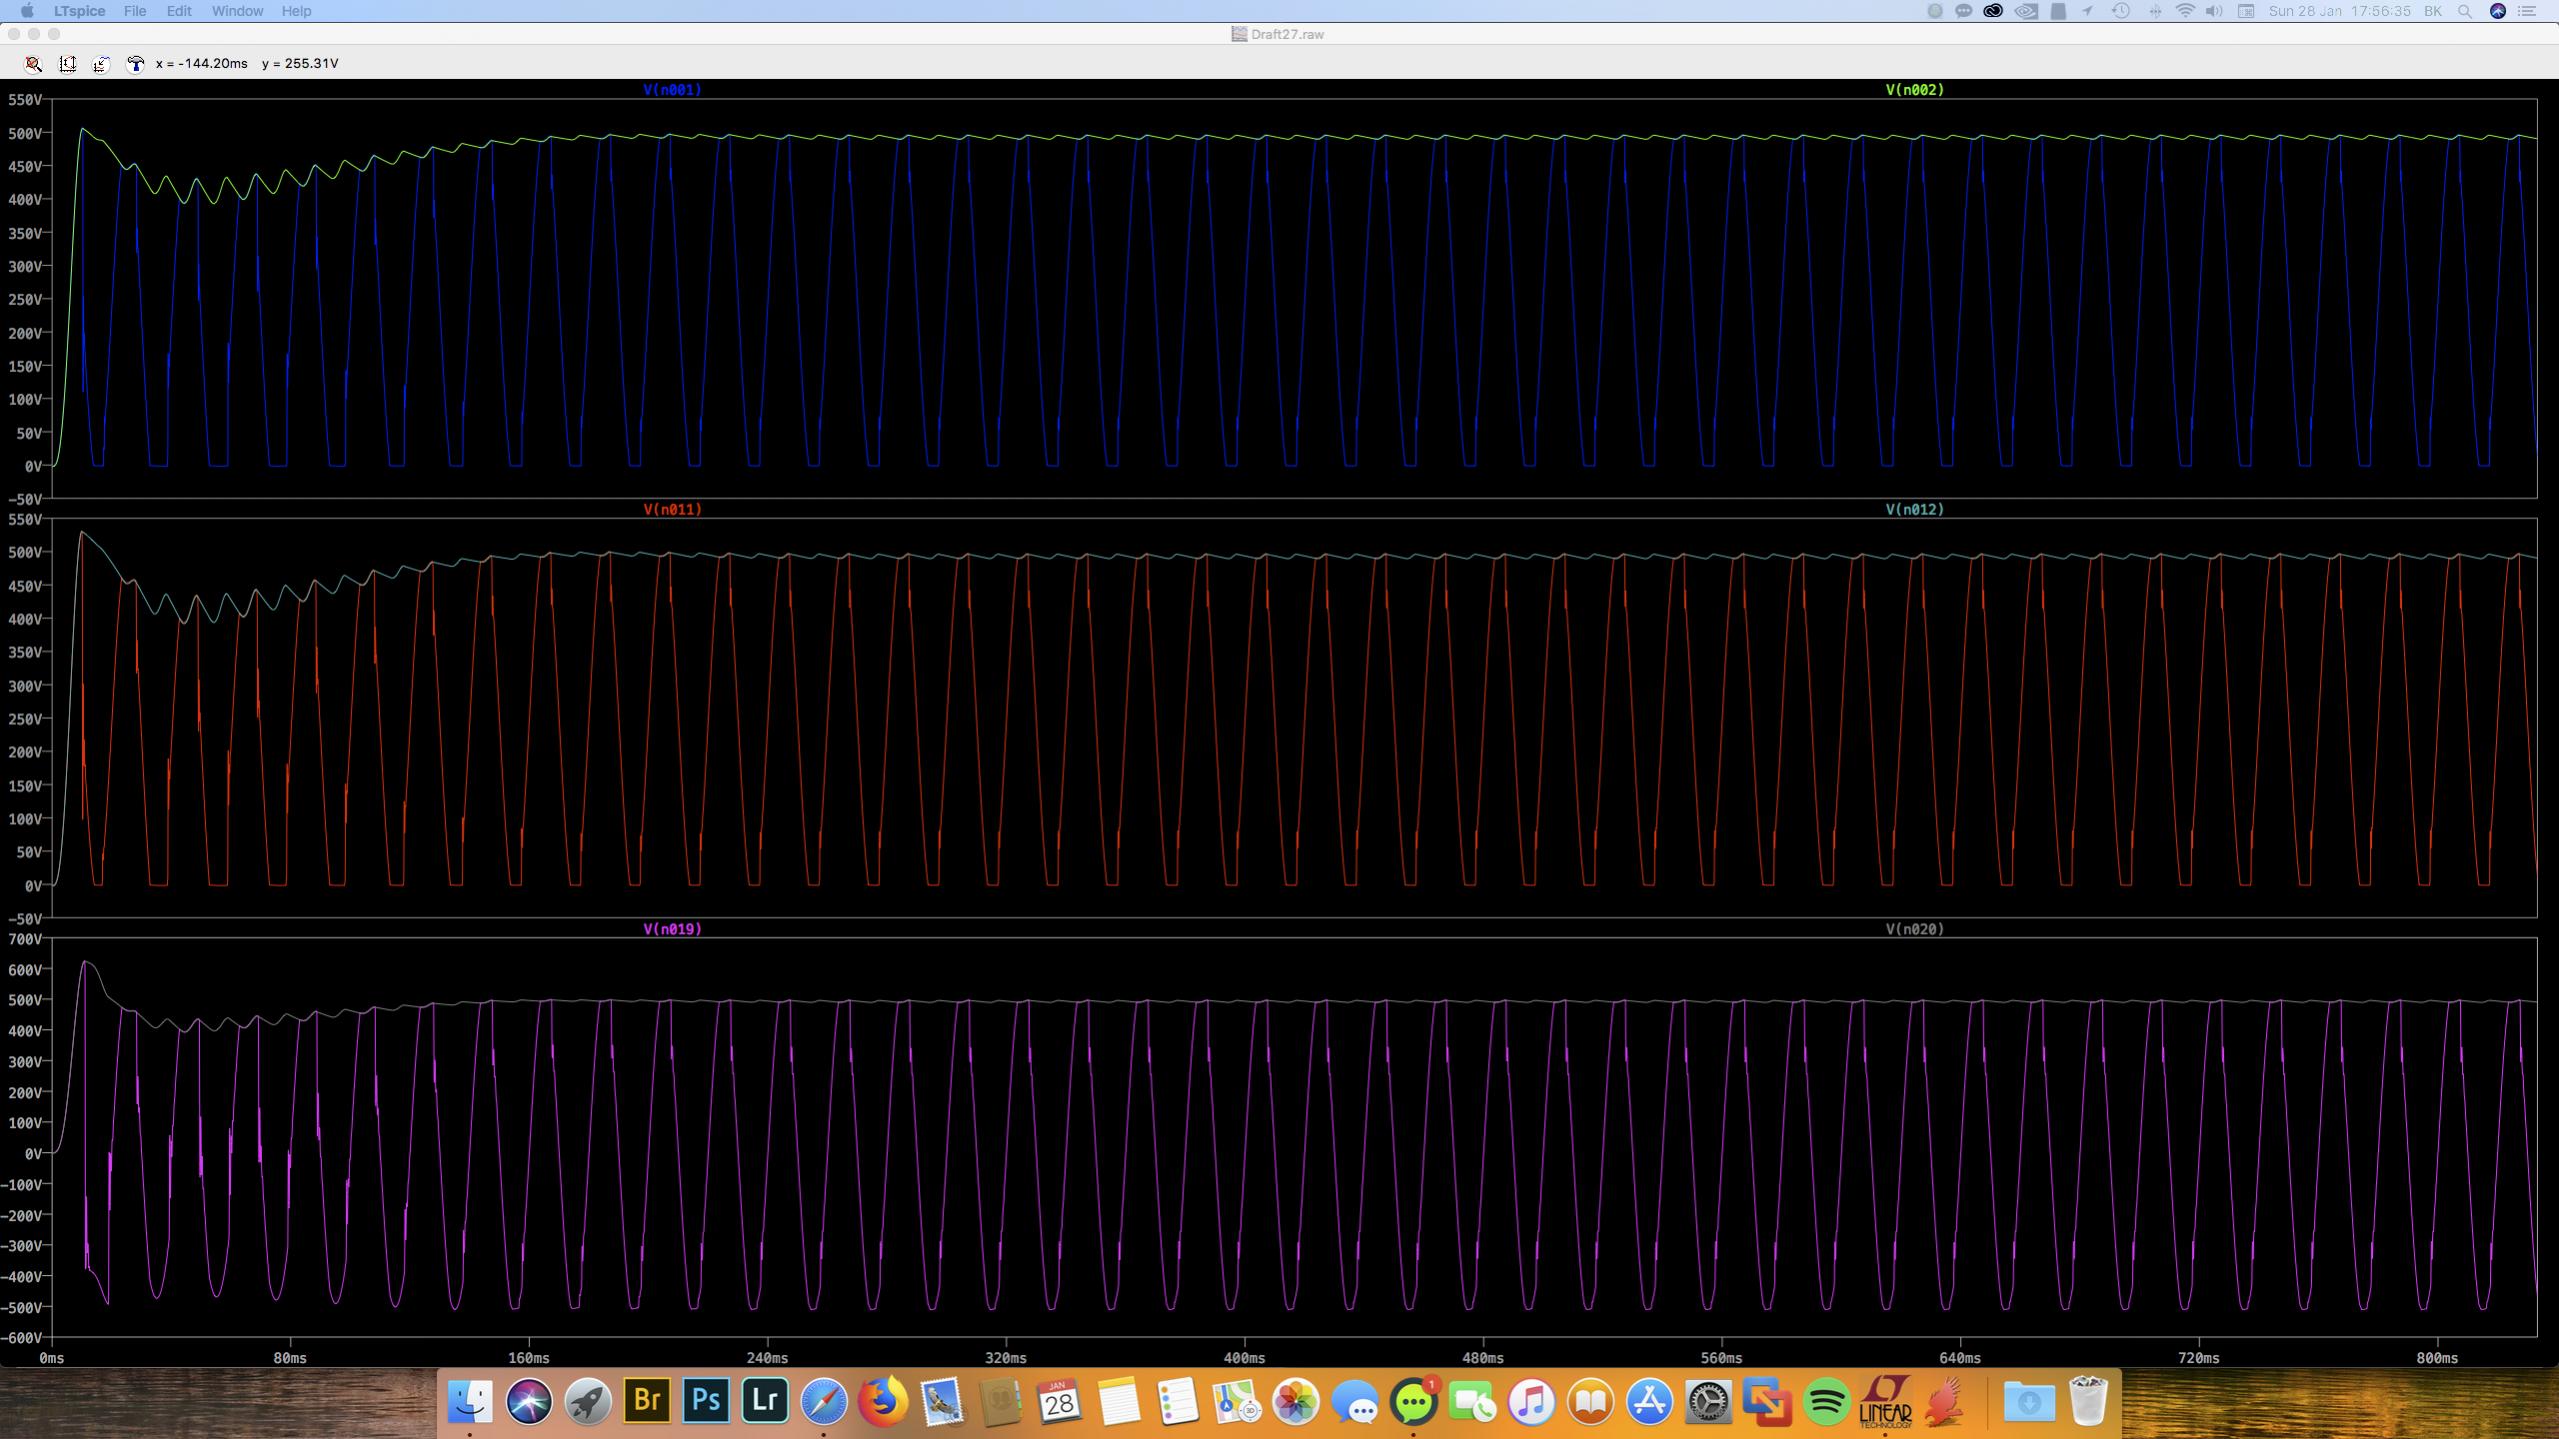Click the Siri icon in menu bar
The width and height of the screenshot is (2559, 1439).
pos(2497,11)
